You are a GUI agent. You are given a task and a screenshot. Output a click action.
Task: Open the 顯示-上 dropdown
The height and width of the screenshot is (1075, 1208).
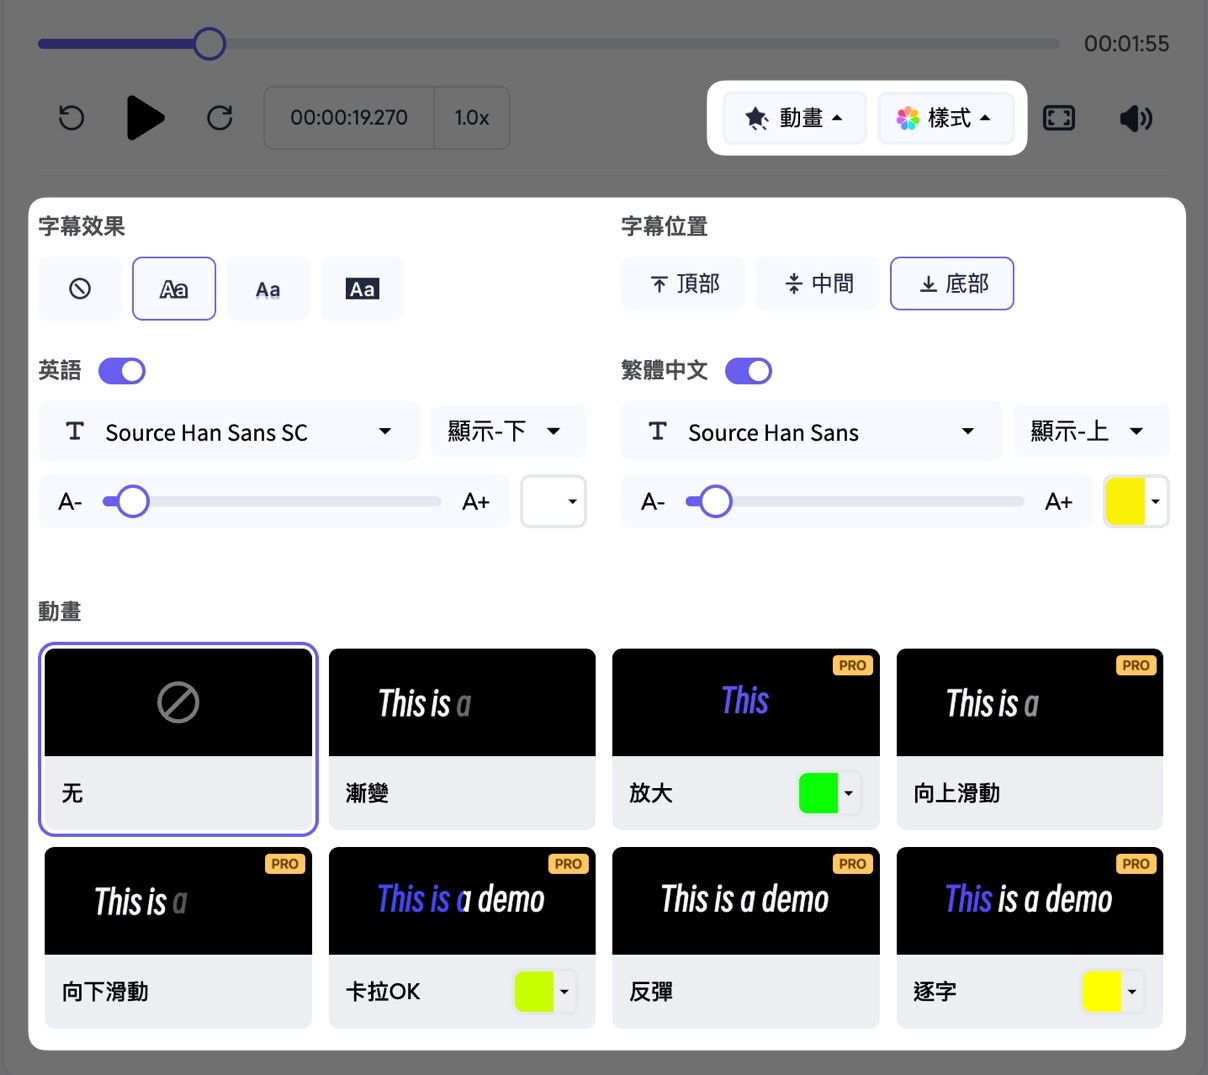(x=1091, y=432)
